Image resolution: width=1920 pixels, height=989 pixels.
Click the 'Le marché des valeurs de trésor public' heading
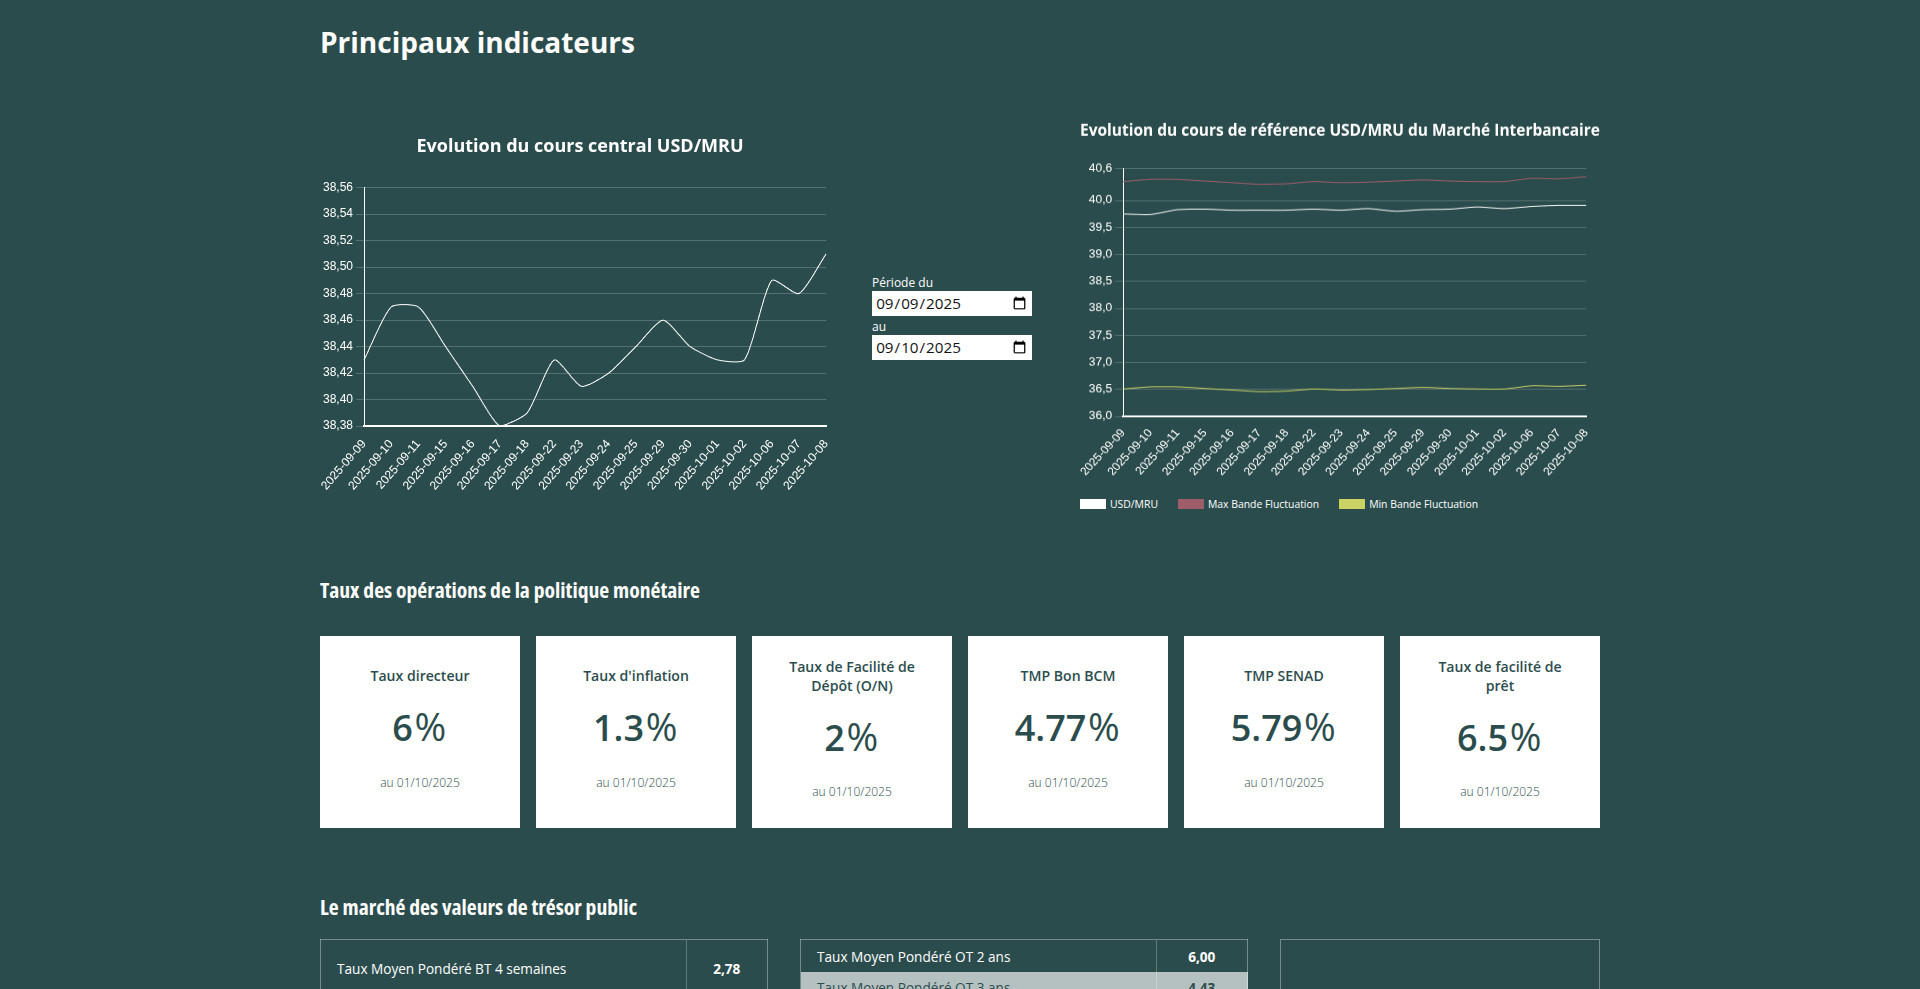pyautogui.click(x=478, y=908)
